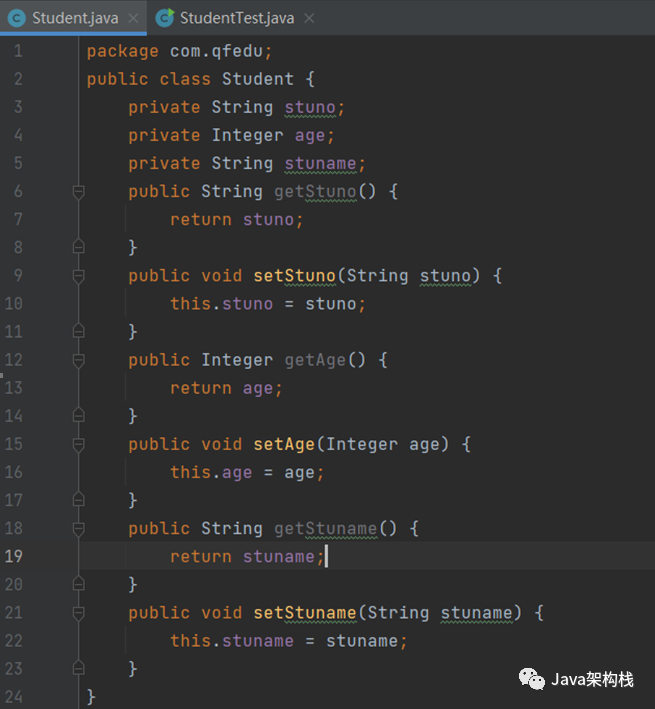Click the fold end marker on line 23
Image resolution: width=655 pixels, height=709 pixels.
point(78,668)
